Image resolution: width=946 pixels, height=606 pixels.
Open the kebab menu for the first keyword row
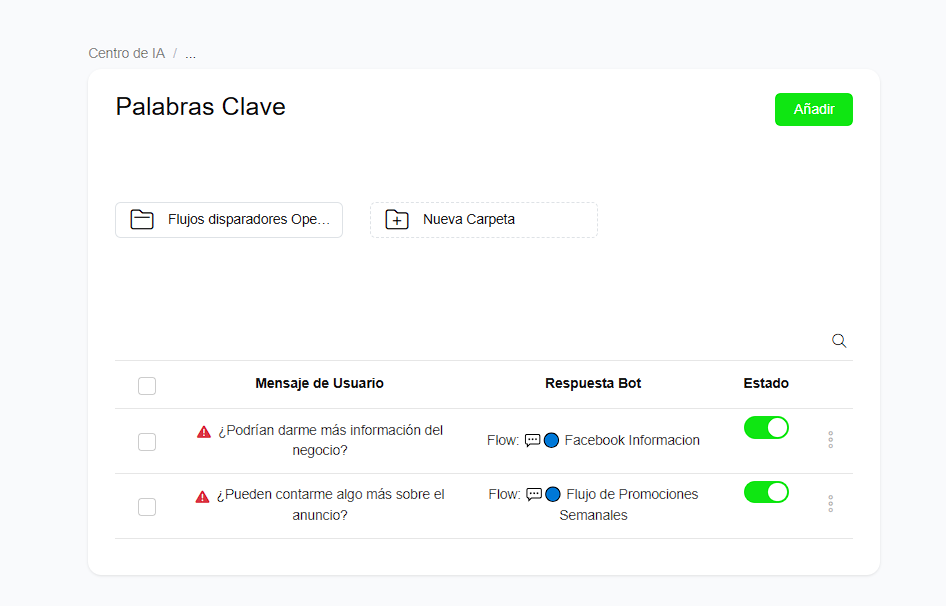tap(831, 439)
